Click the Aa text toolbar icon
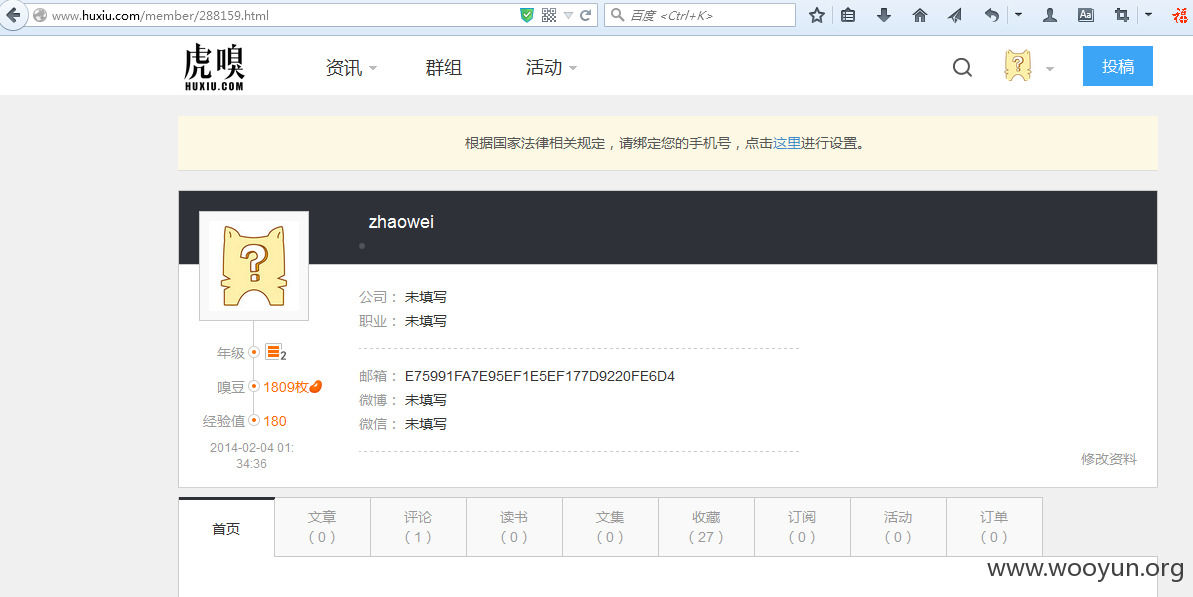 1086,15
